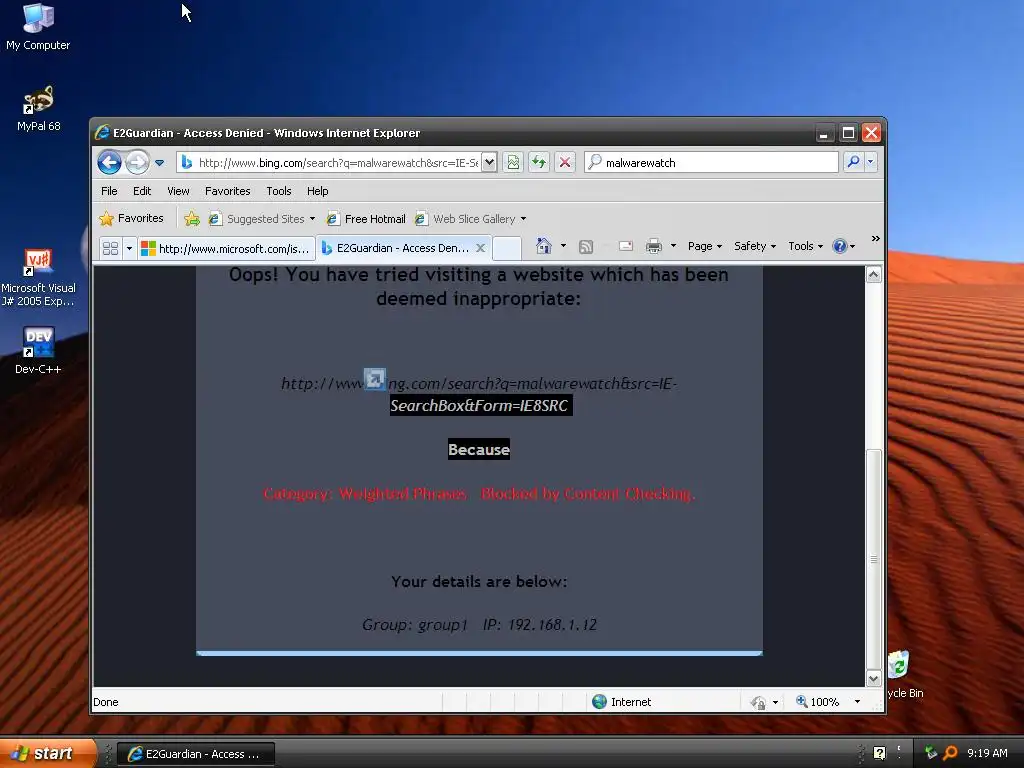Select the MyPal 68 desktop shortcut

39,108
